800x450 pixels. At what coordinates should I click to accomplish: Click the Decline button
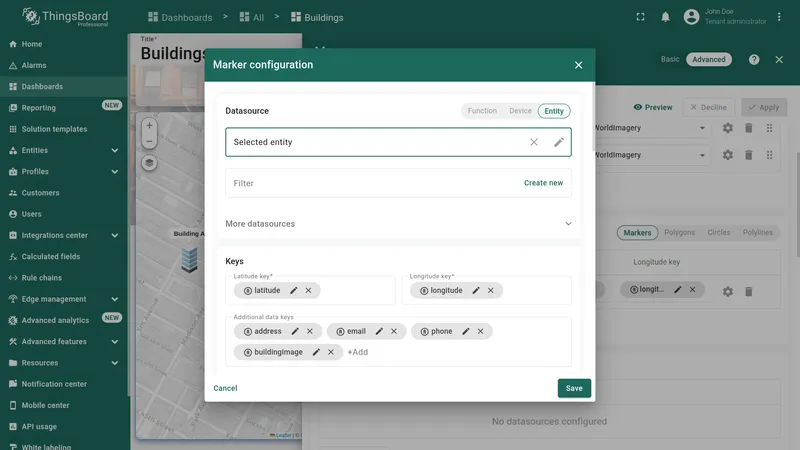(708, 108)
